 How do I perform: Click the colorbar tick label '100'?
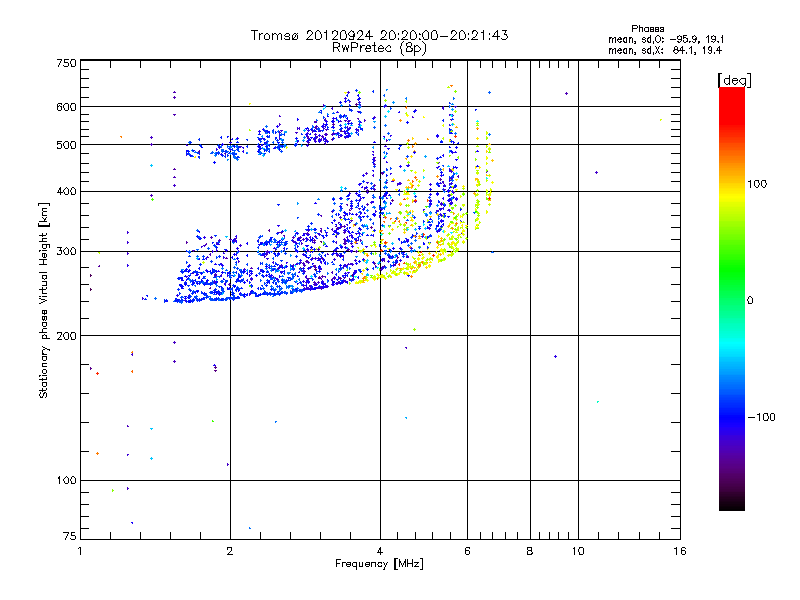[757, 184]
